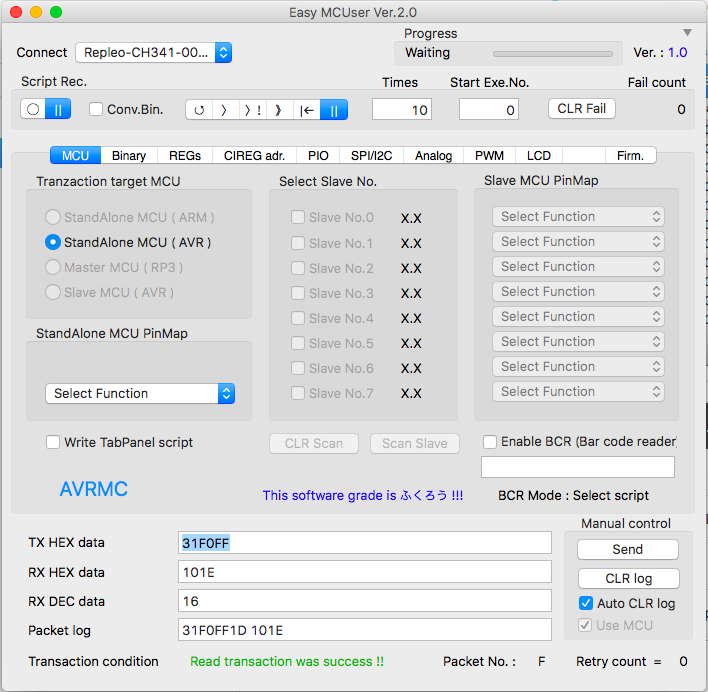The image size is (708, 692).
Task: Check the Slave No.7 checkbox
Action: [298, 393]
